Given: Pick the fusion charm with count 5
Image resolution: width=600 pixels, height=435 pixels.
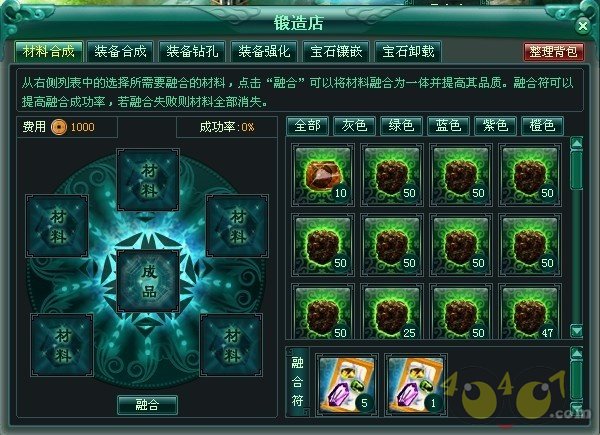Looking at the screenshot, I should point(347,385).
